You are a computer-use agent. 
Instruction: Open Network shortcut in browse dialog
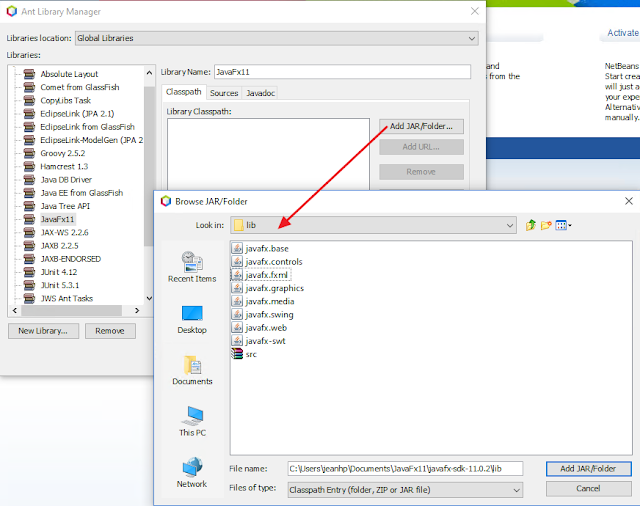(x=192, y=473)
